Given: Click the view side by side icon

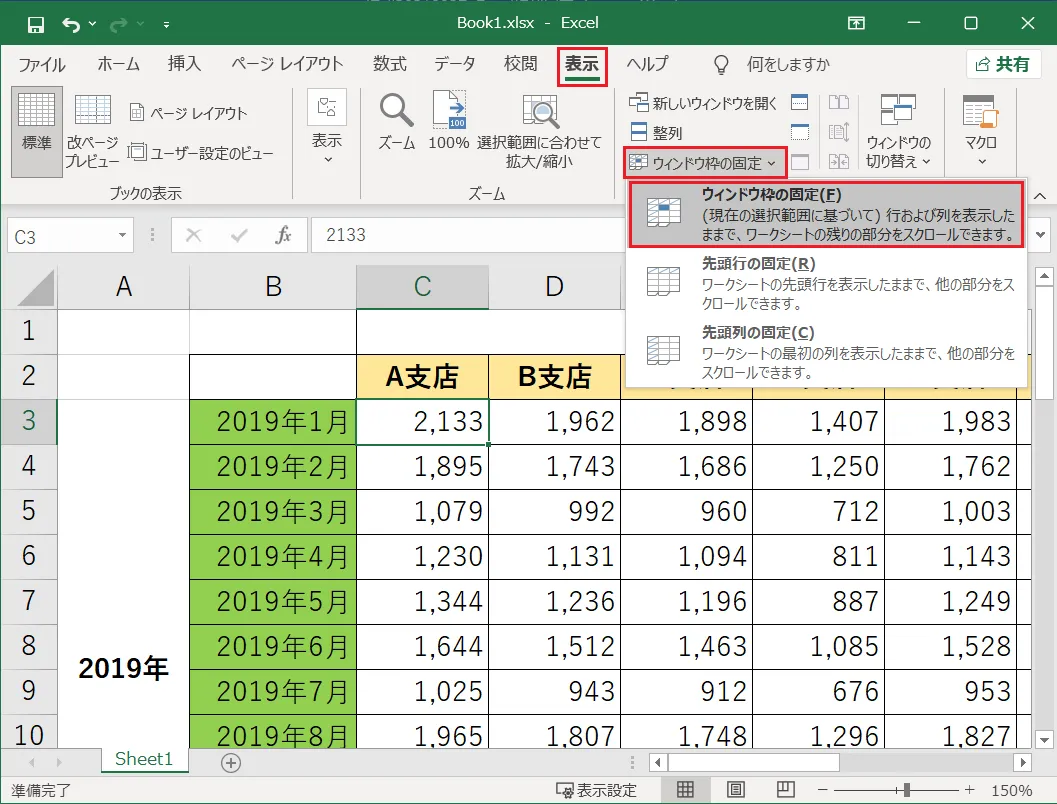Looking at the screenshot, I should click(839, 102).
